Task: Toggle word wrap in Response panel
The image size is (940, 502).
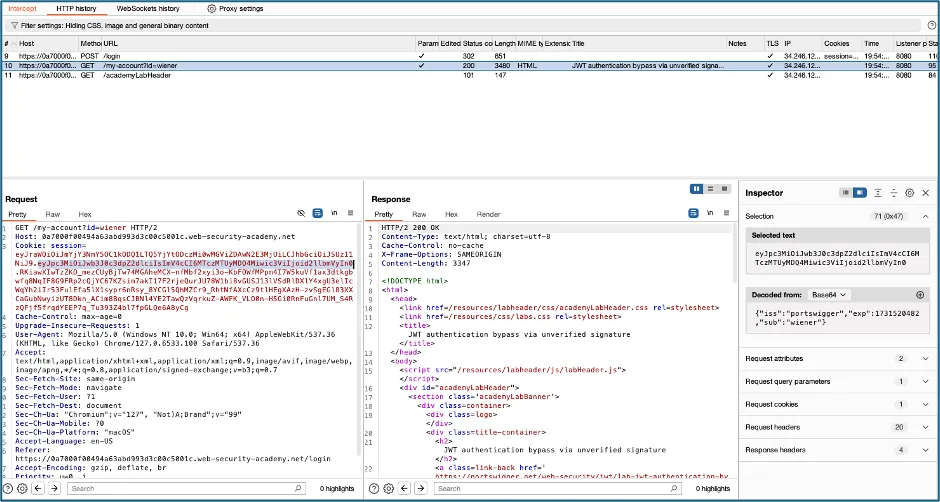Action: [x=694, y=214]
